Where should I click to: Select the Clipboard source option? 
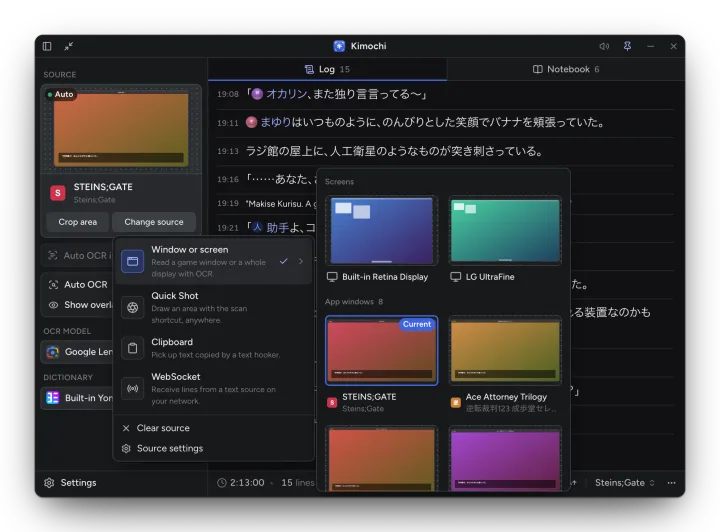coord(214,348)
